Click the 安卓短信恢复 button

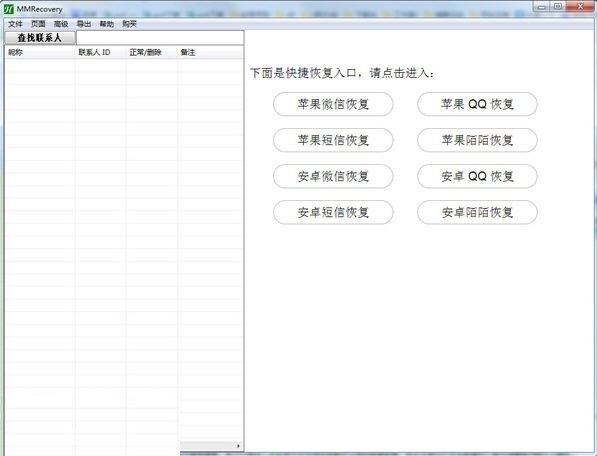tap(333, 212)
